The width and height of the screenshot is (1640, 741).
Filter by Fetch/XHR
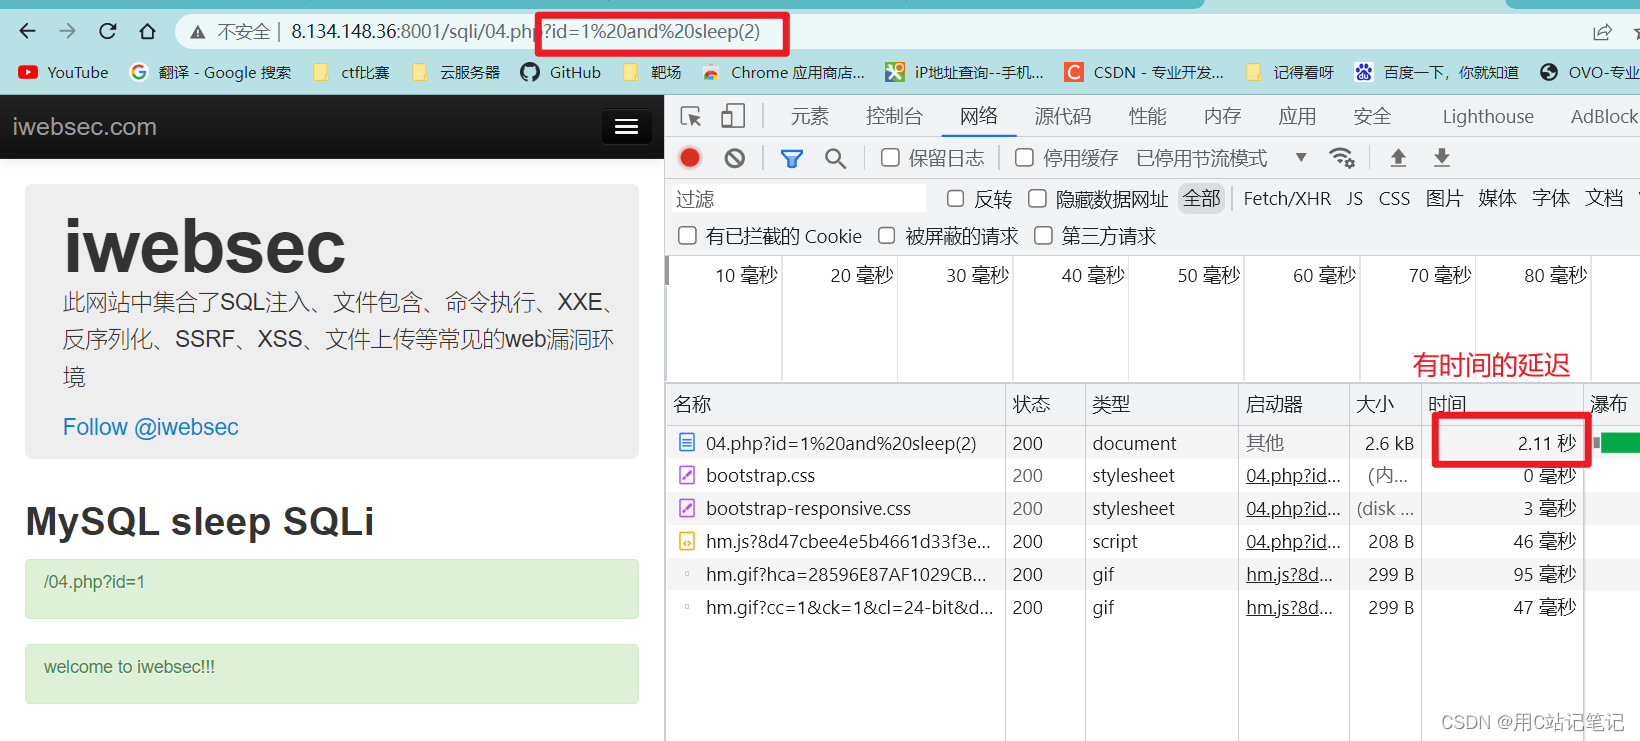(x=1287, y=198)
